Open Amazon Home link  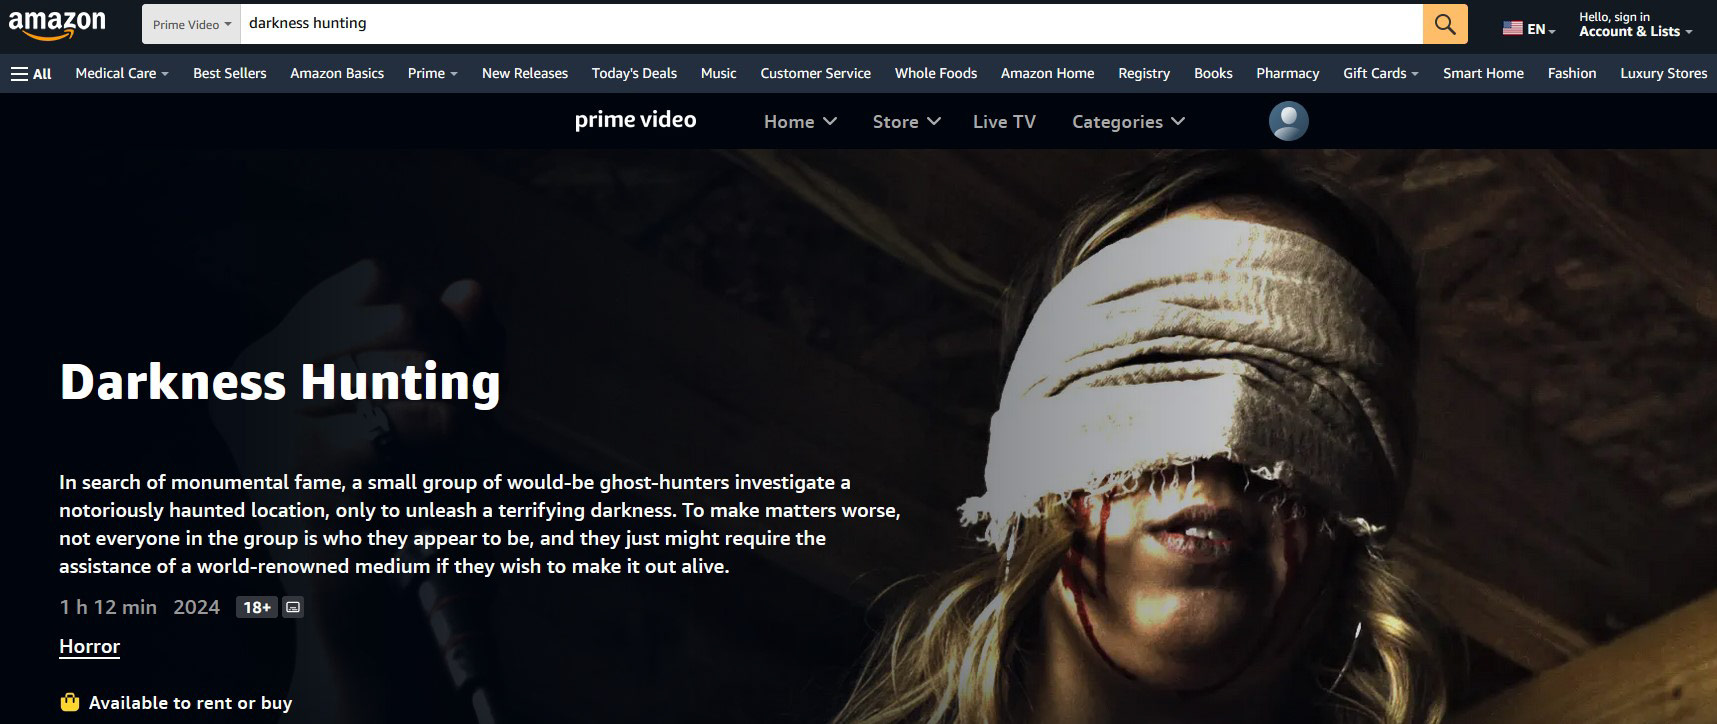pos(1047,73)
